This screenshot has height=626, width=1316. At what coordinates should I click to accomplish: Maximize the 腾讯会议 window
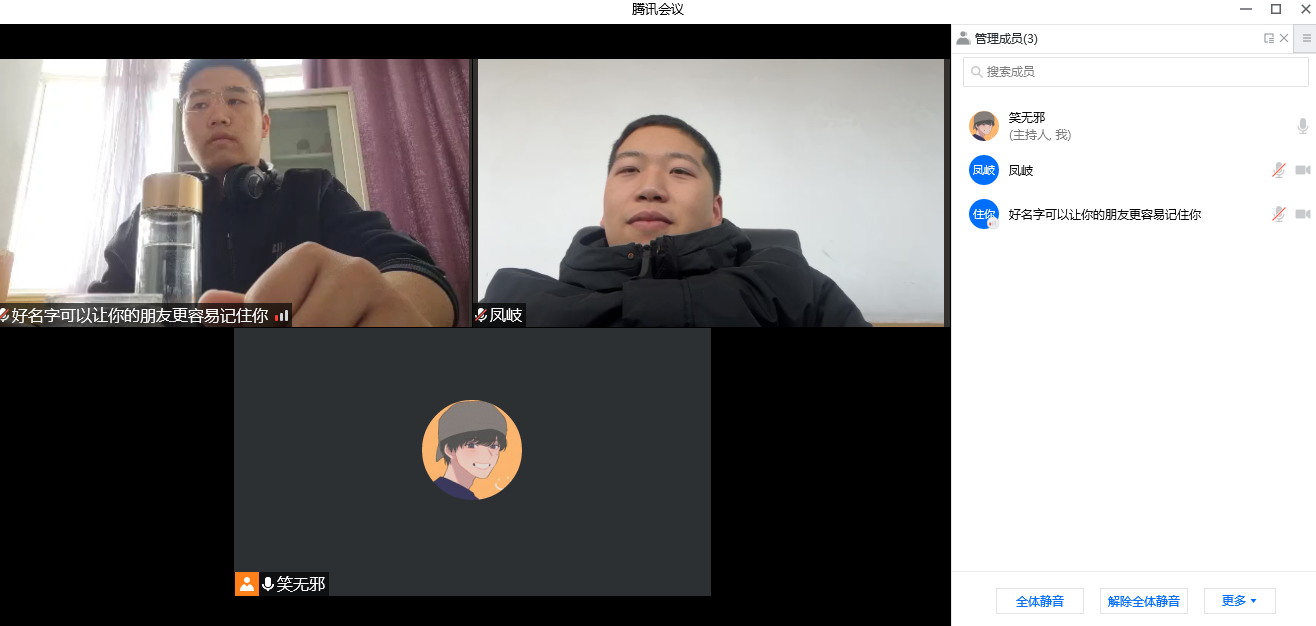pos(1276,9)
